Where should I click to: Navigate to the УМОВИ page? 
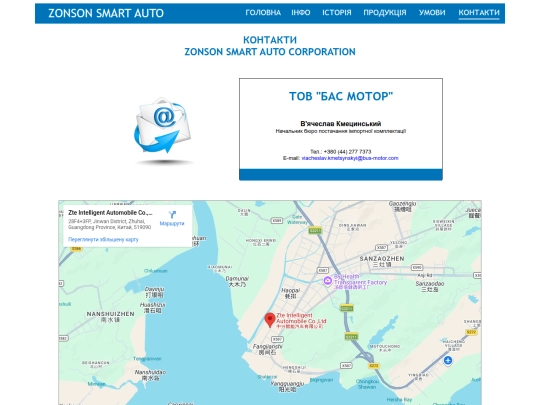click(x=432, y=13)
